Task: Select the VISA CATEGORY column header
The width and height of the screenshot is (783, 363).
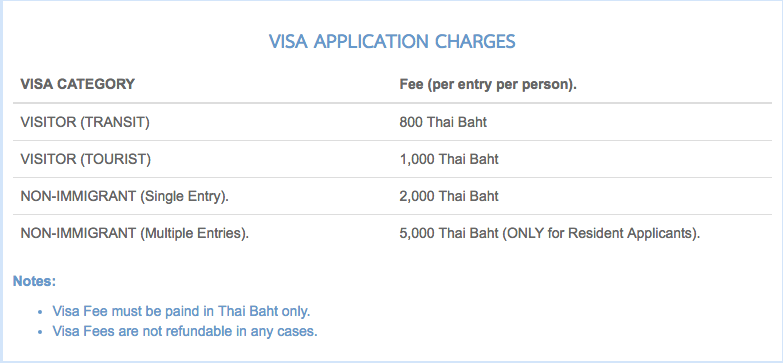Action: tap(77, 84)
